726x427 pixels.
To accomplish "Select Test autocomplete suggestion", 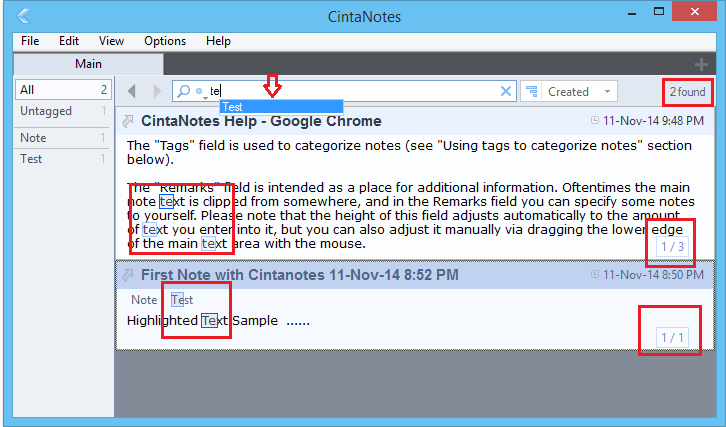I will pos(282,107).
